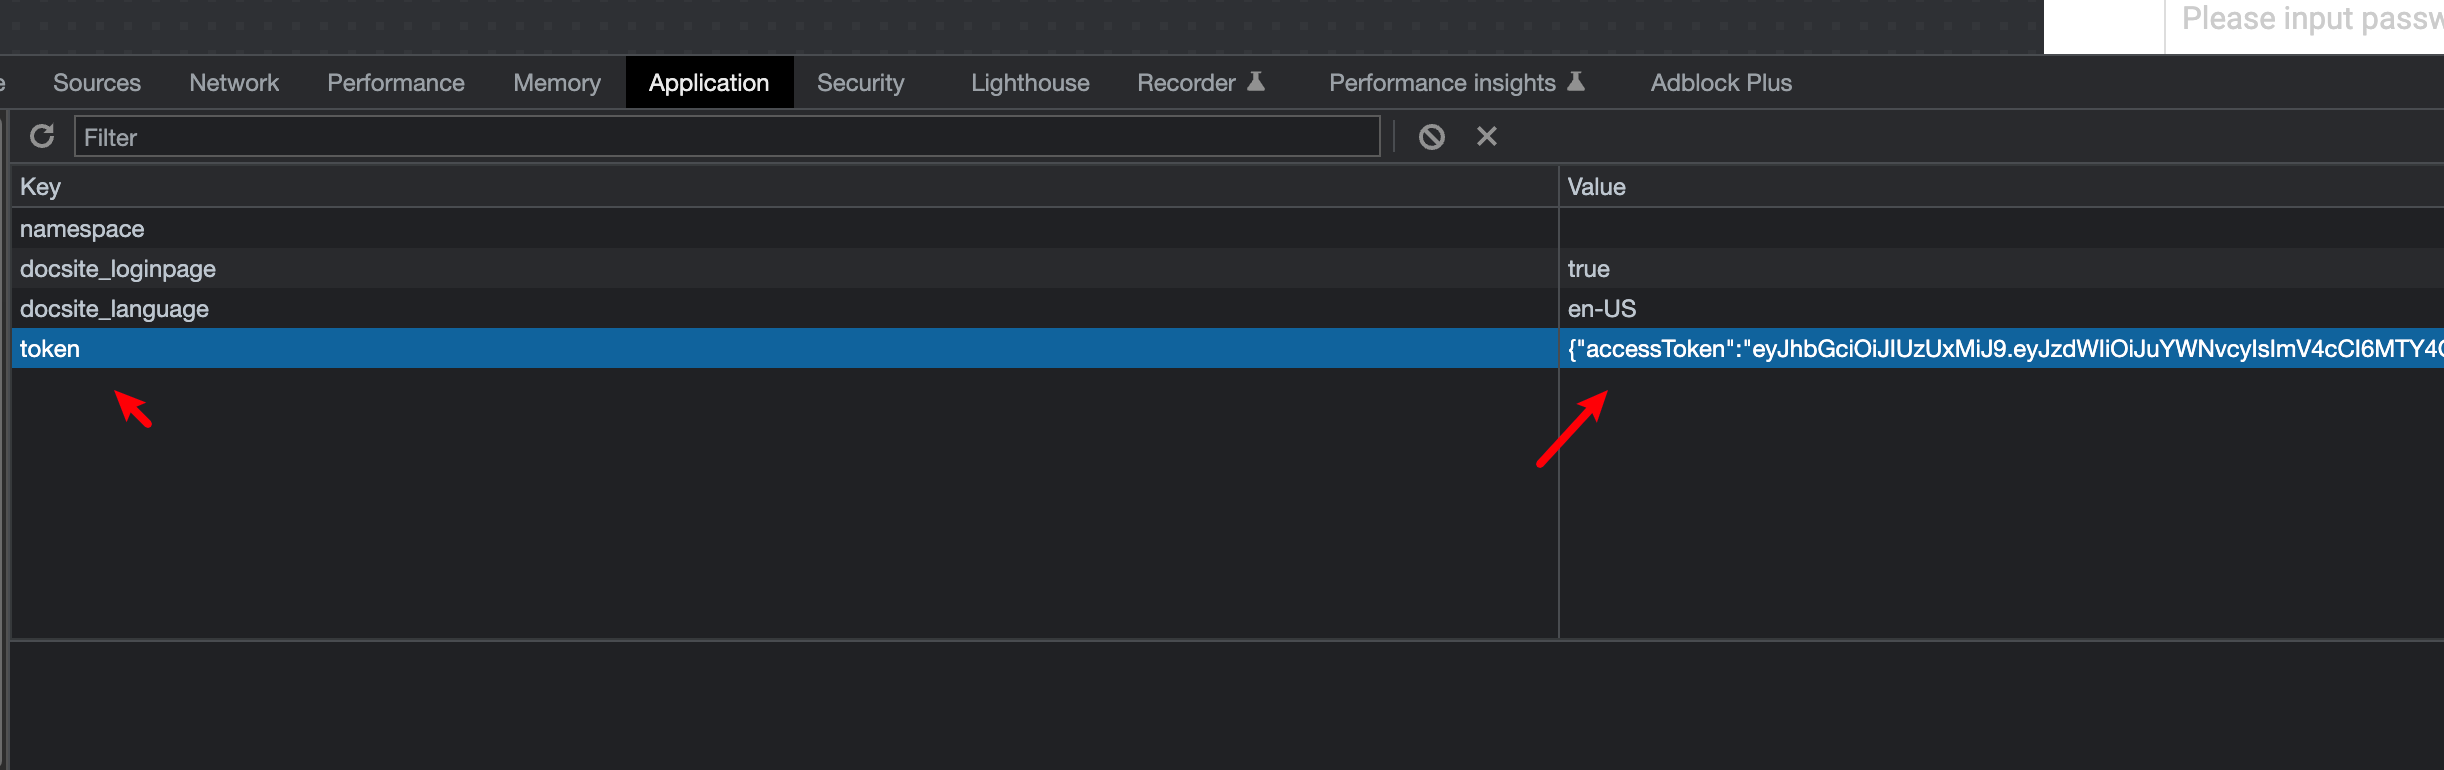Viewport: 2444px width, 770px height.
Task: Open the Performance tab
Action: [x=396, y=83]
